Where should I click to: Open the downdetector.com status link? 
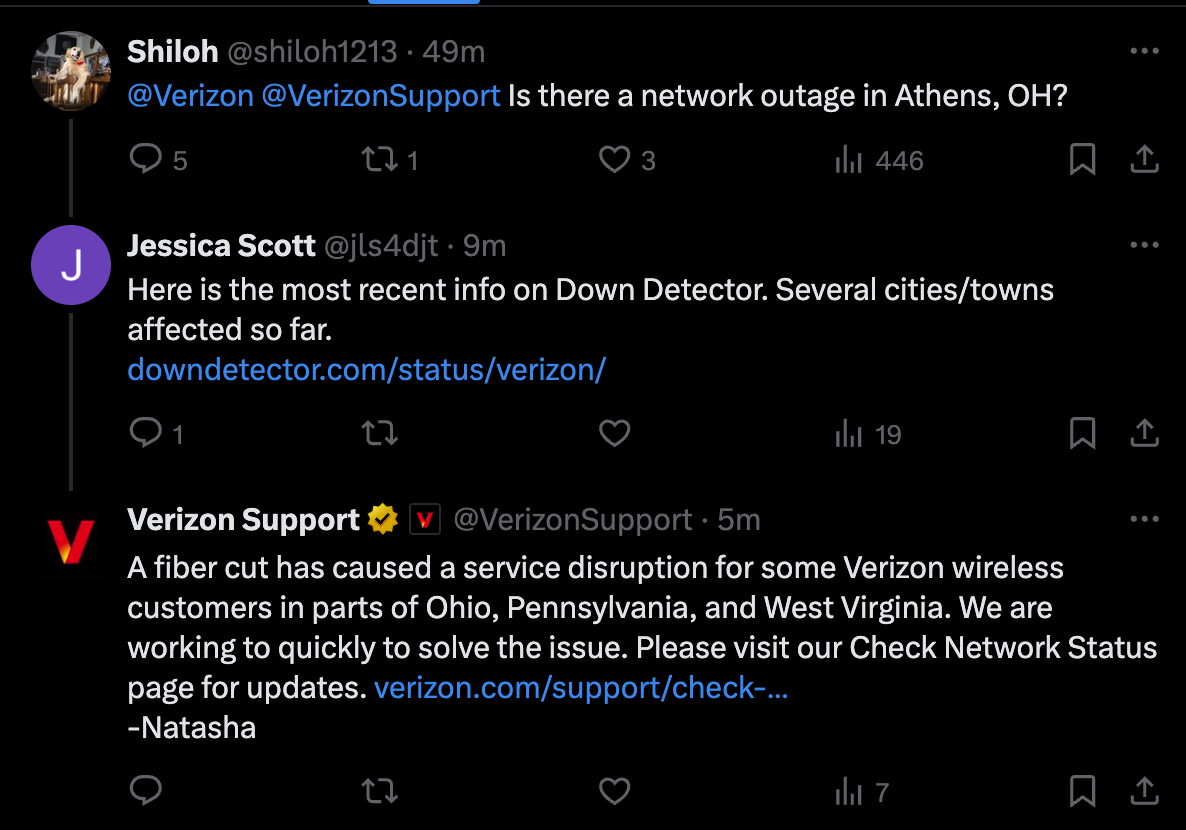tap(366, 369)
